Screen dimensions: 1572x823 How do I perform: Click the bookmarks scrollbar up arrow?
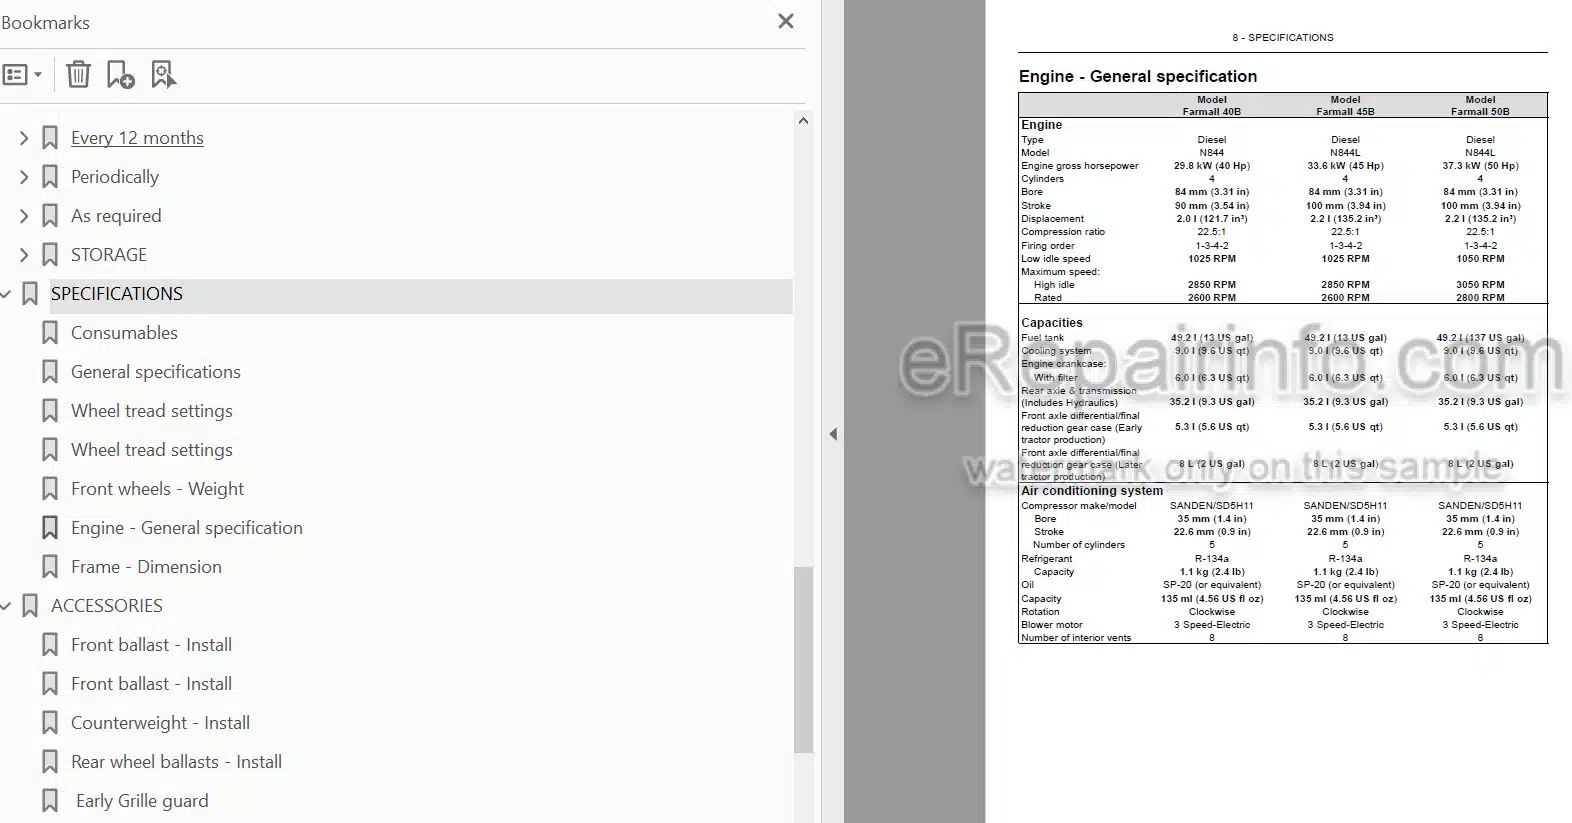[803, 121]
